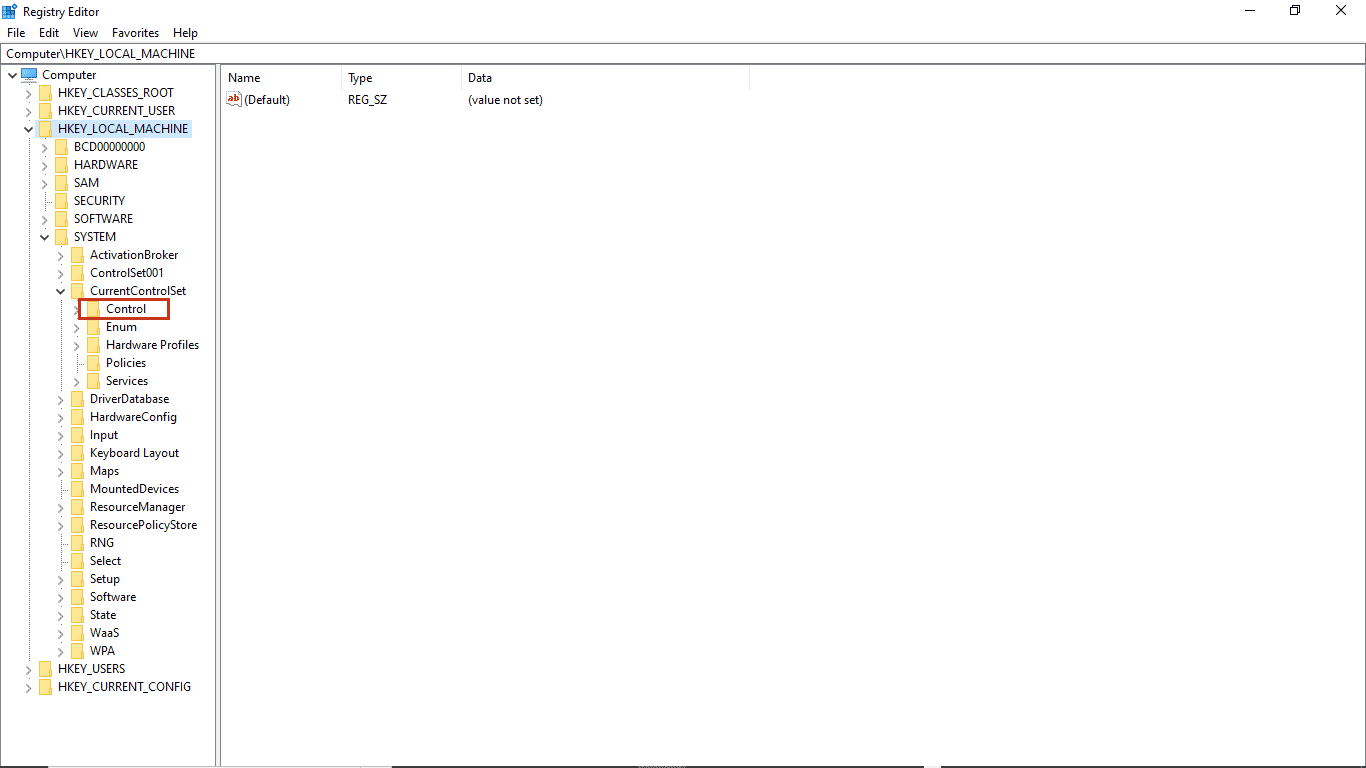Sort by the Type column header
Viewport: 1366px width, 768px height.
(x=402, y=78)
